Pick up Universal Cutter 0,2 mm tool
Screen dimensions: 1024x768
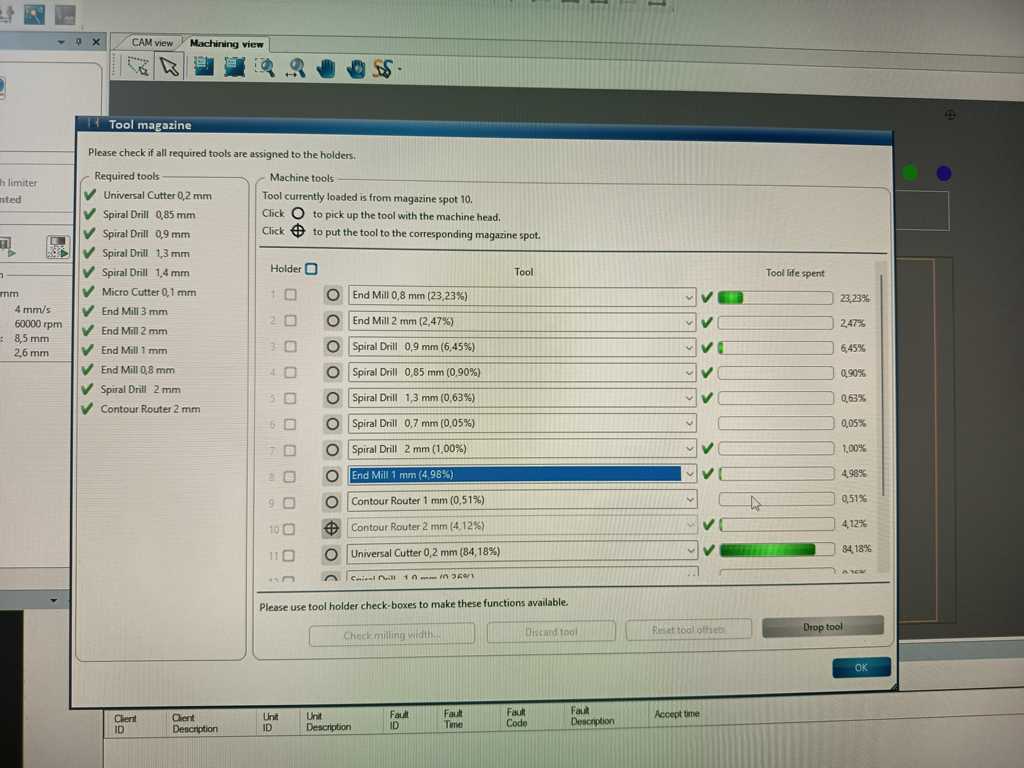coord(331,554)
